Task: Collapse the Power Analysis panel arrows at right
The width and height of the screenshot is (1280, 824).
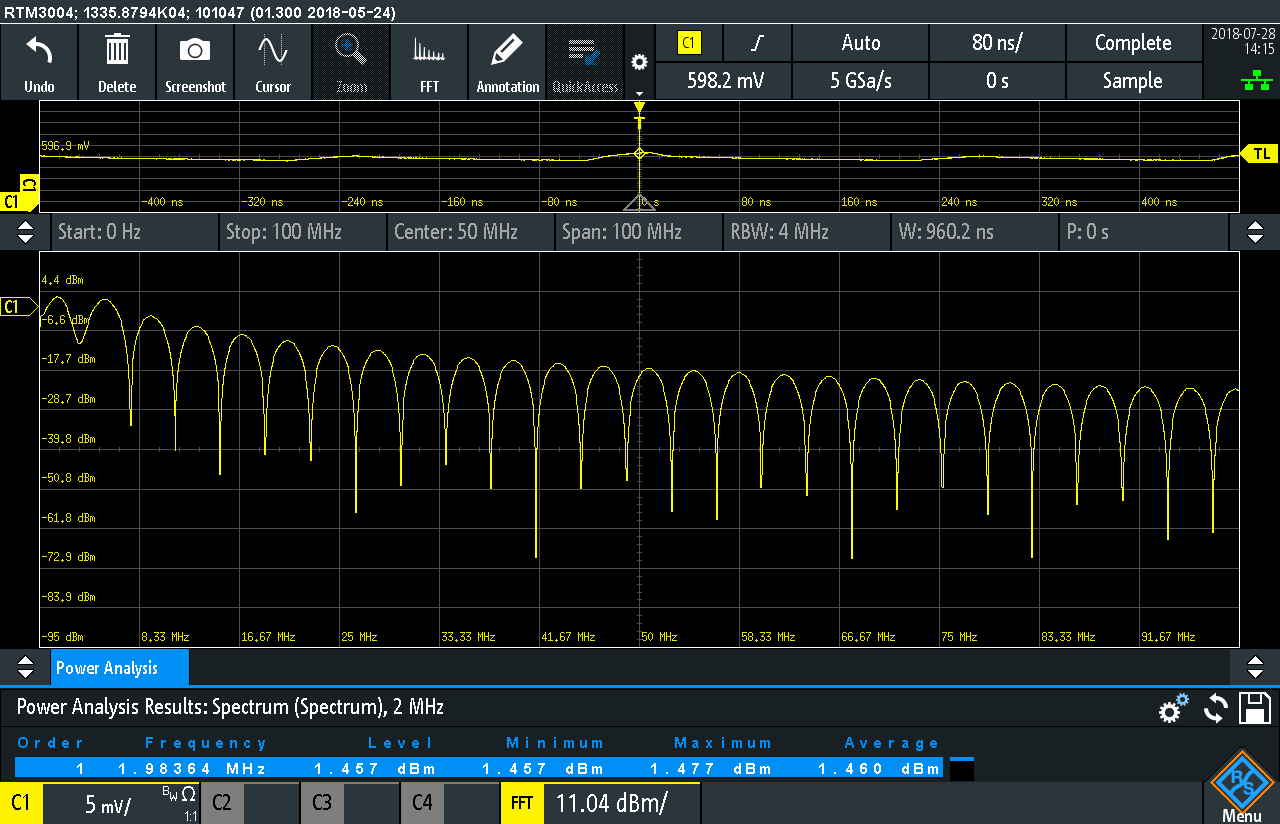Action: 1255,667
